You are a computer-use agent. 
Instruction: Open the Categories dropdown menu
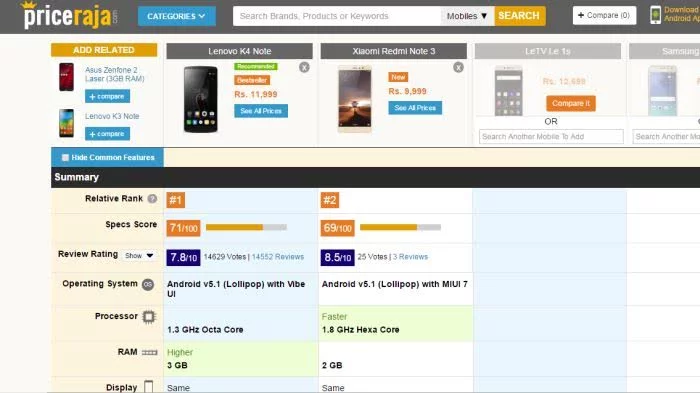tap(177, 16)
